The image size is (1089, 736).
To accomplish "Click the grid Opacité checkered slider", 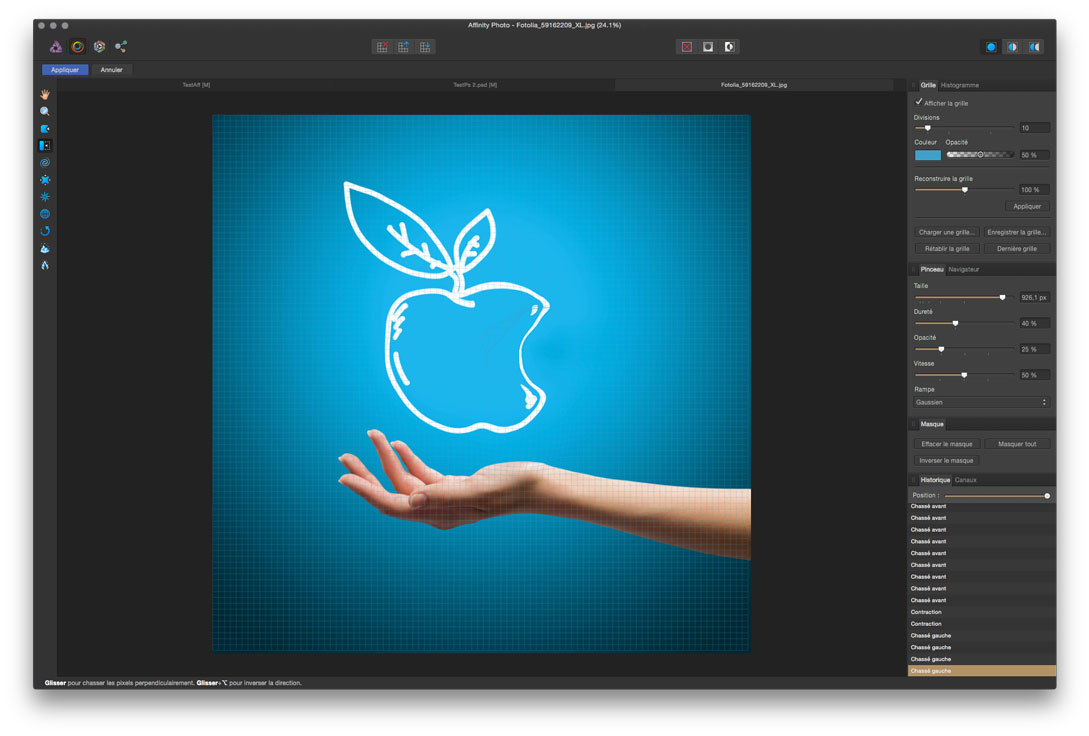I will click(980, 155).
